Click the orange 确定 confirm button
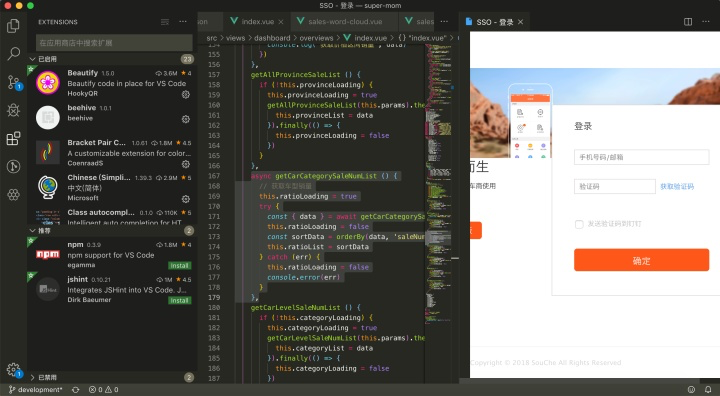Screen dimensions: 720x396 [x=641, y=260]
